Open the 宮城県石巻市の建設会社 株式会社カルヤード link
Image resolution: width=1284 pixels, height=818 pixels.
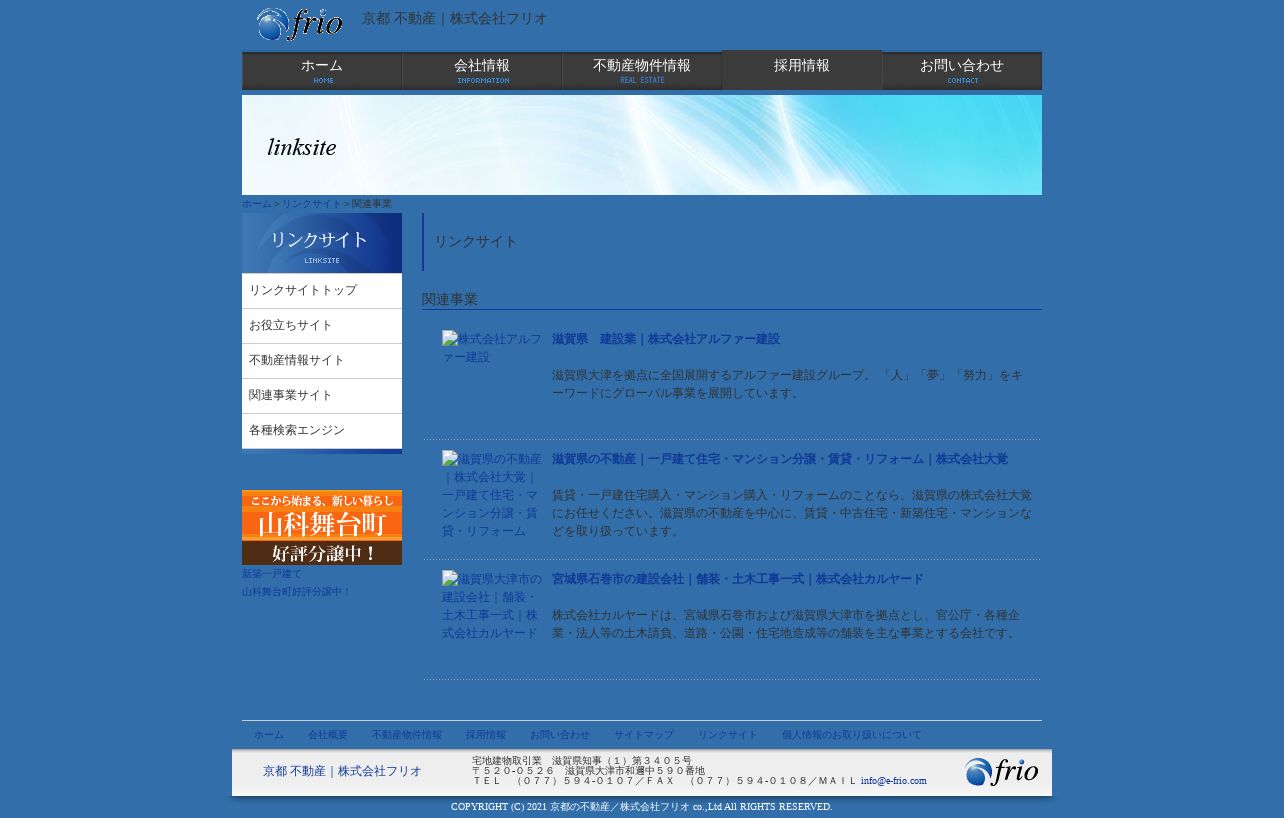point(738,580)
